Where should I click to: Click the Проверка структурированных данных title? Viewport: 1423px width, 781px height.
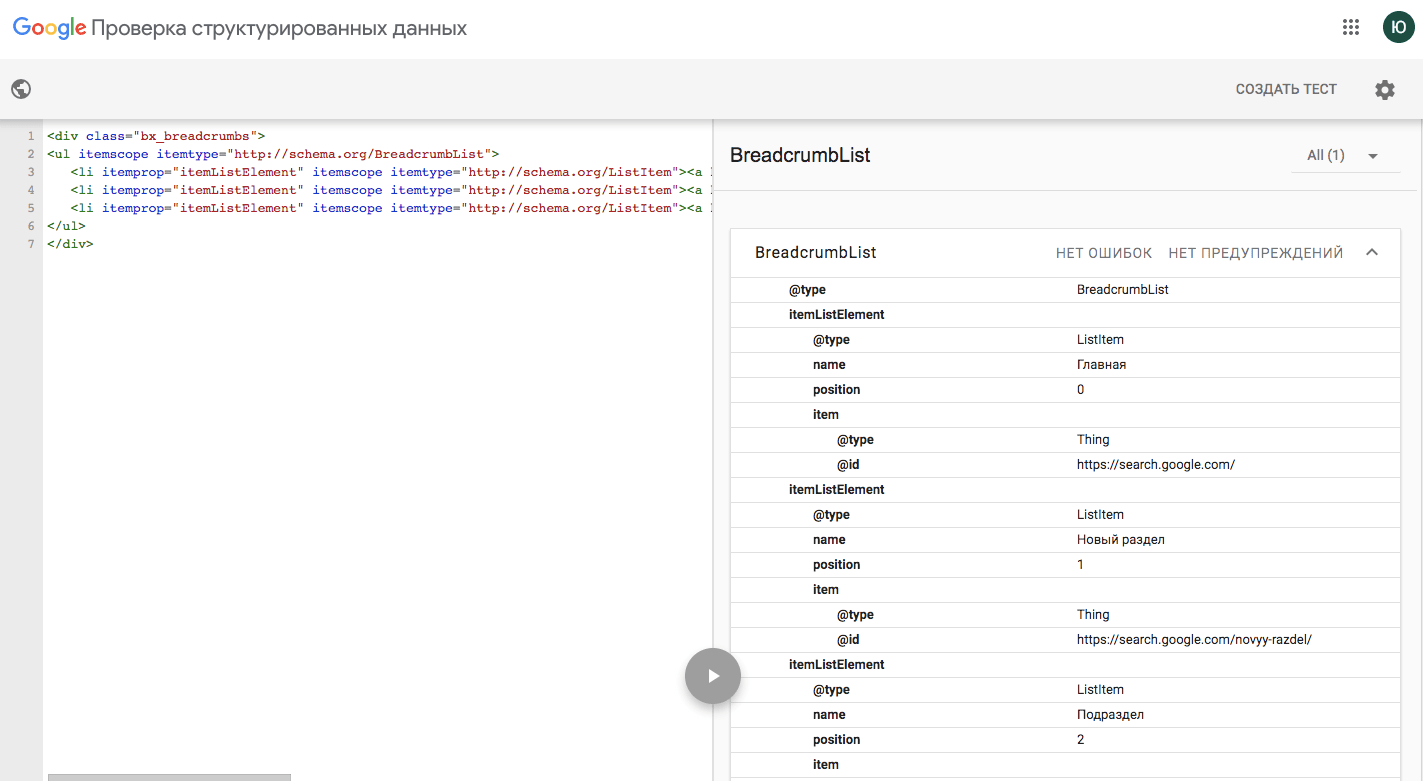pyautogui.click(x=279, y=29)
